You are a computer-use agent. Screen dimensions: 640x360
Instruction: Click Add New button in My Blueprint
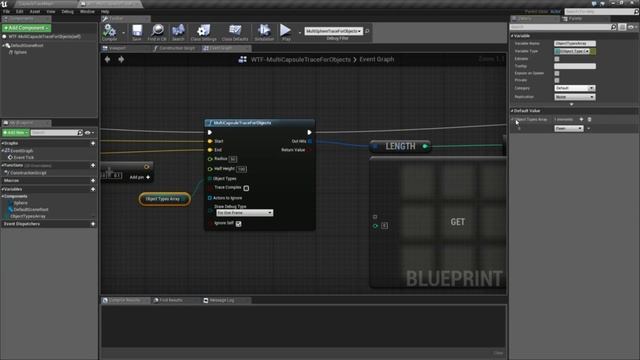point(16,133)
